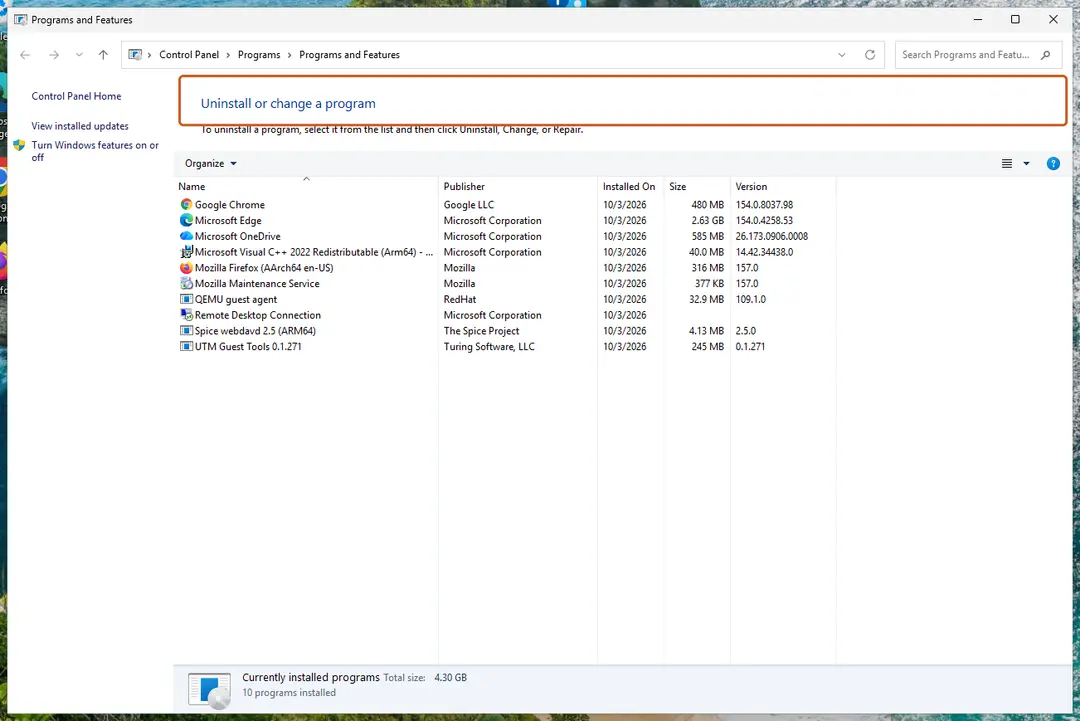The width and height of the screenshot is (1080, 721).
Task: Open Turn Windows features on or off
Action: pos(95,151)
